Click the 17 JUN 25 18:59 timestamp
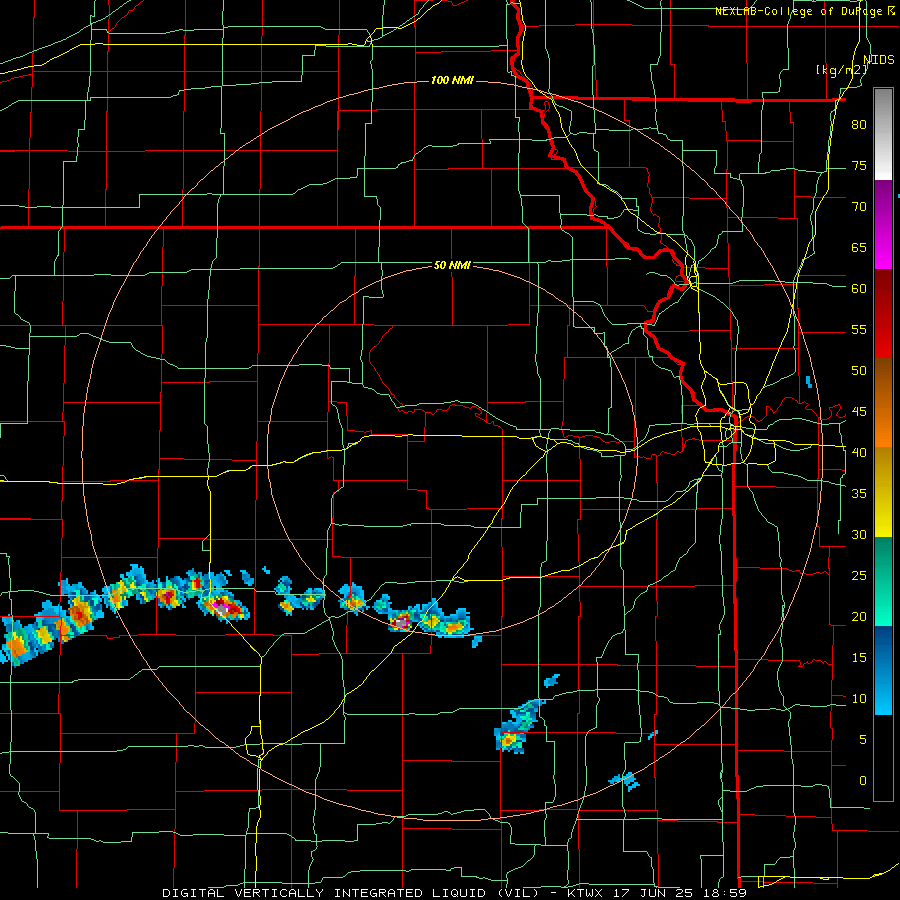The height and width of the screenshot is (900, 900). (x=679, y=893)
